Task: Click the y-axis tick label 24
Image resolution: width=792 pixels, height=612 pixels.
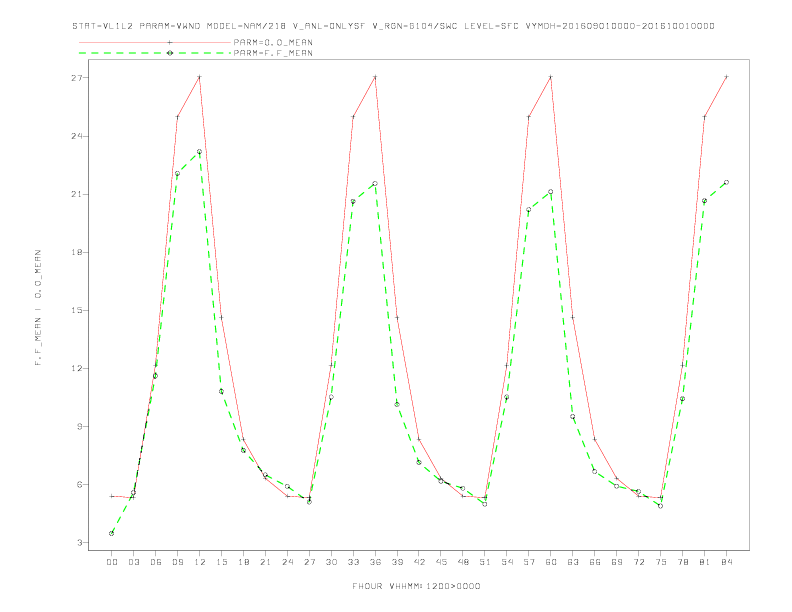Action: pyautogui.click(x=76, y=136)
